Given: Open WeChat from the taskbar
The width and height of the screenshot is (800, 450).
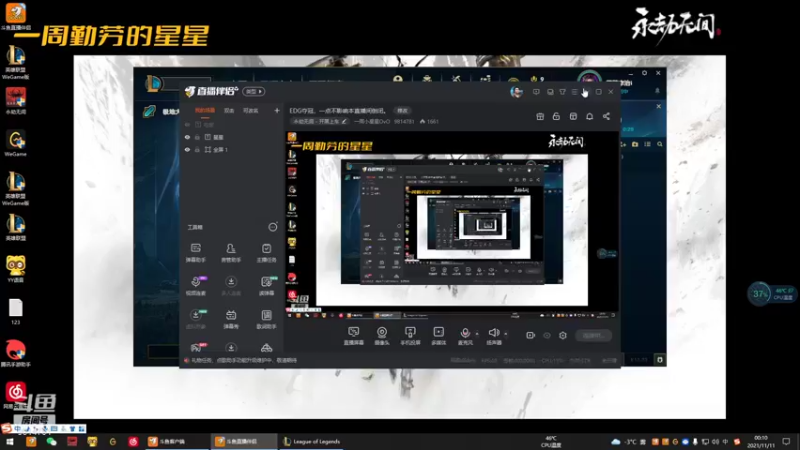Looking at the screenshot, I should pos(52,441).
